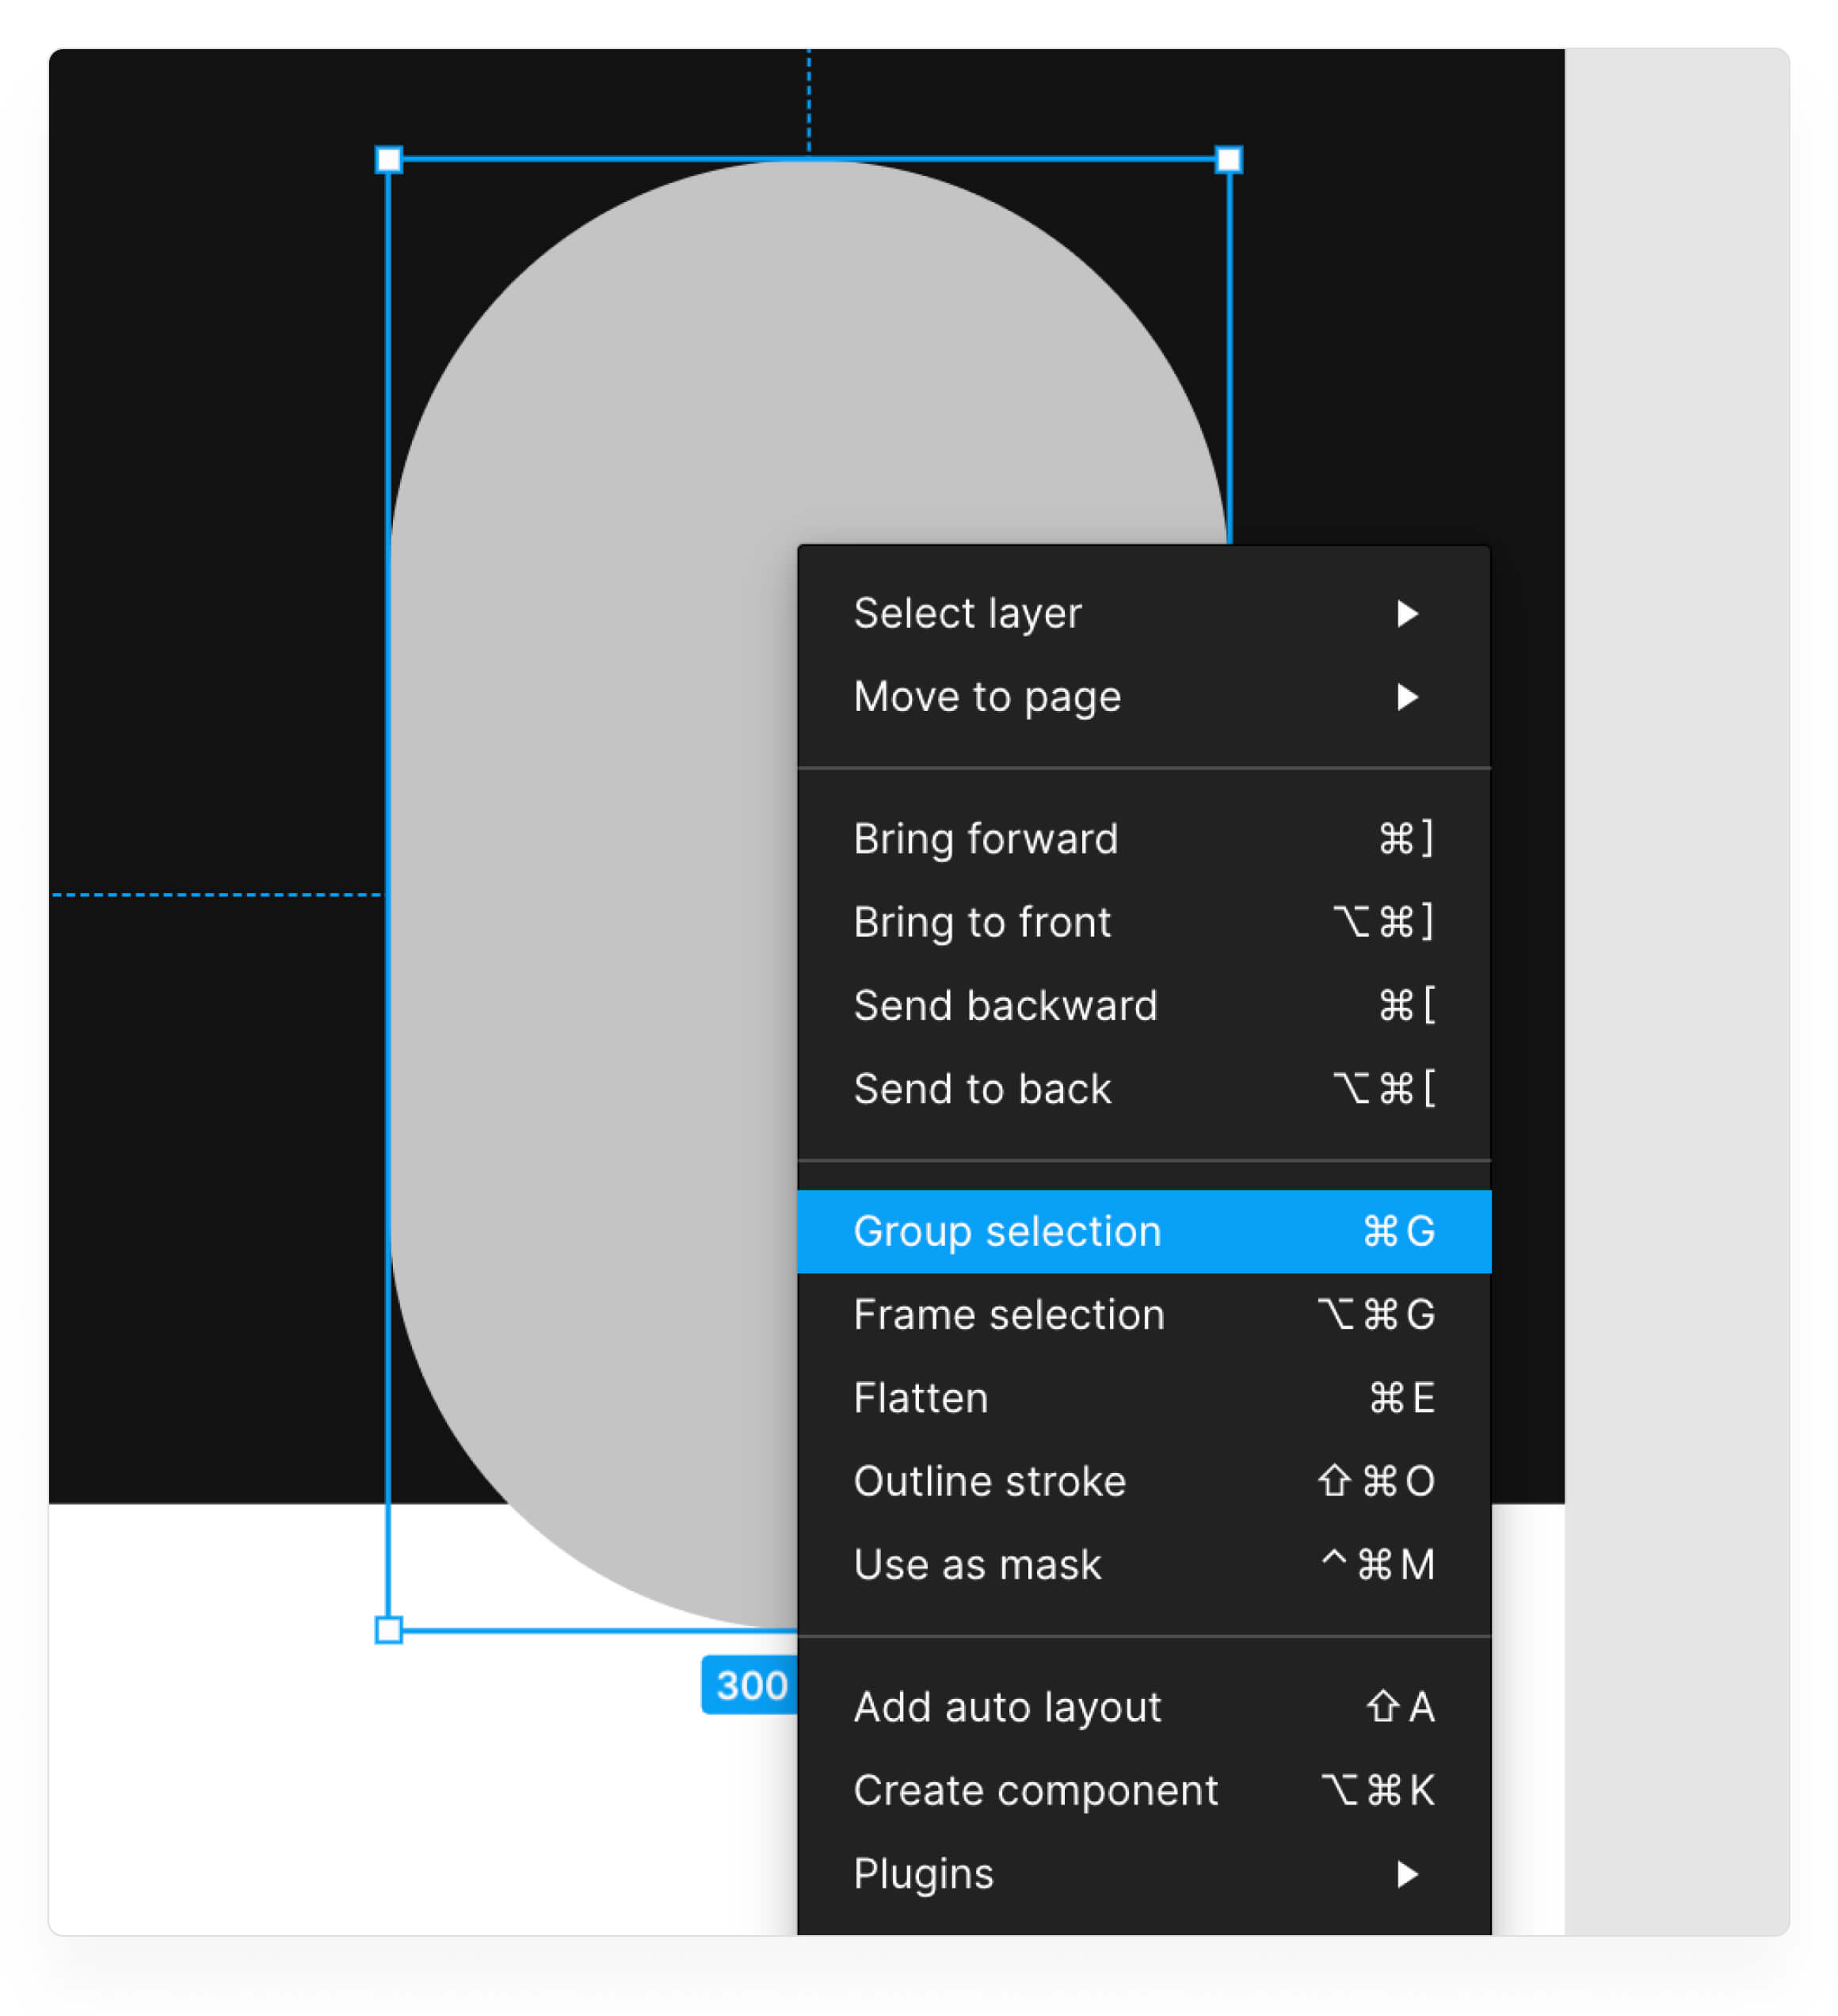The width and height of the screenshot is (1838, 2016).
Task: Expand the Move to page submenu arrow
Action: (1406, 696)
